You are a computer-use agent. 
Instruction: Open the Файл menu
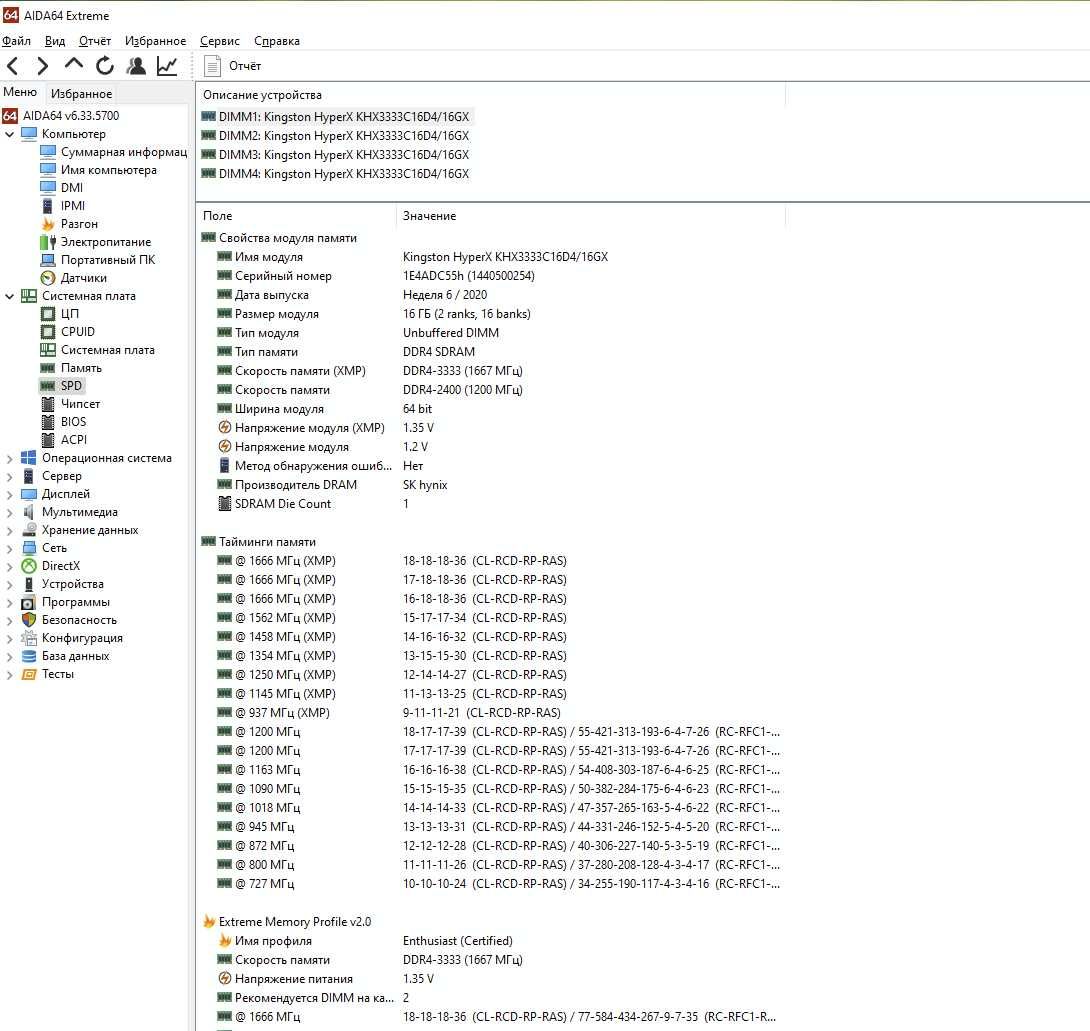point(16,41)
